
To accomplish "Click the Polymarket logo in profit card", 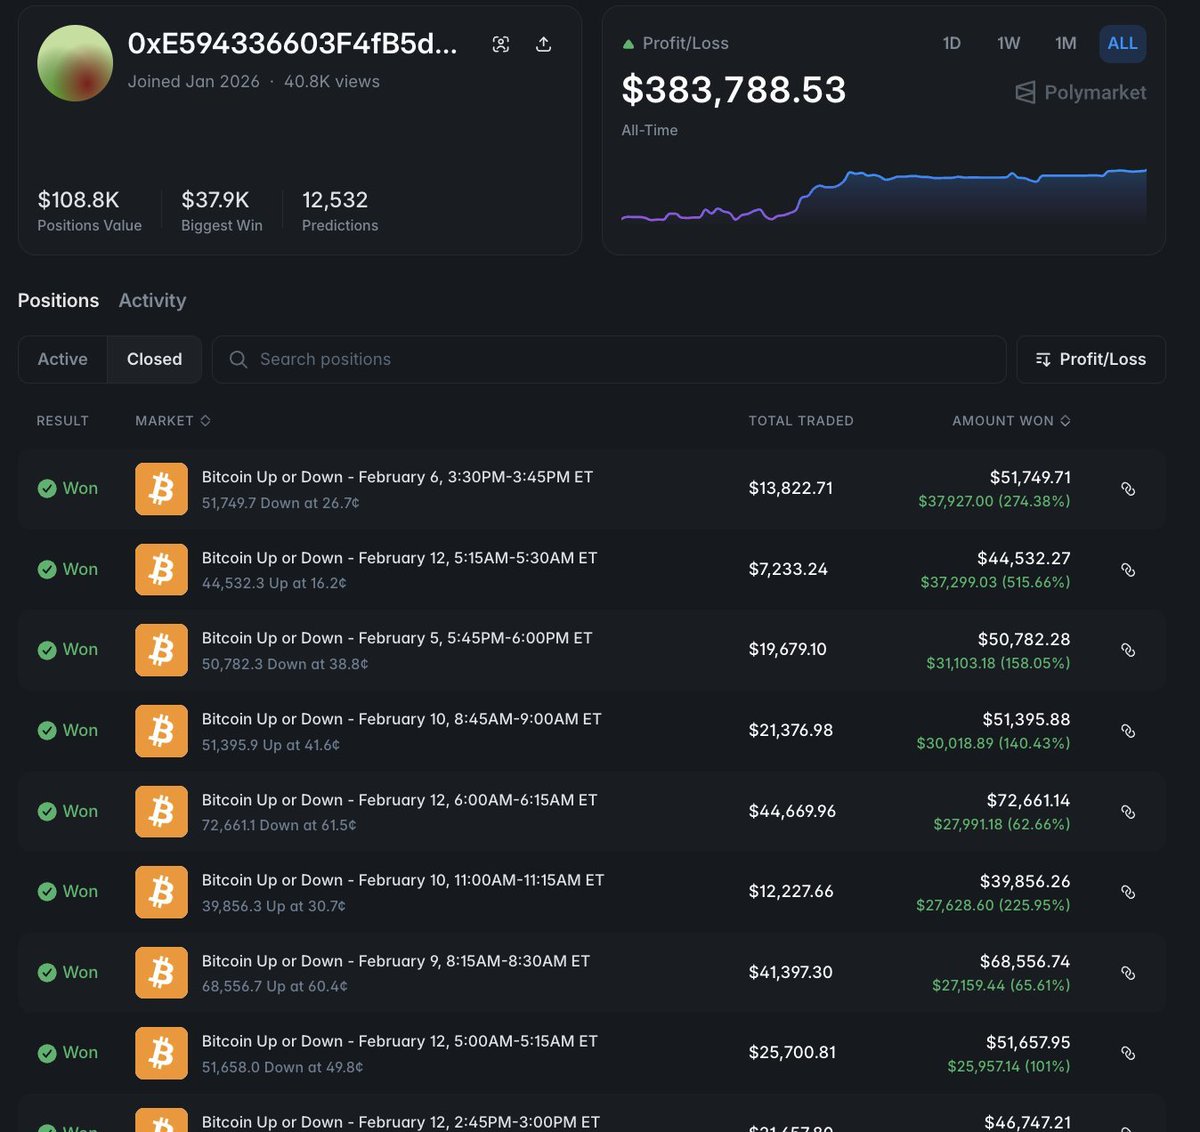I will click(1081, 92).
